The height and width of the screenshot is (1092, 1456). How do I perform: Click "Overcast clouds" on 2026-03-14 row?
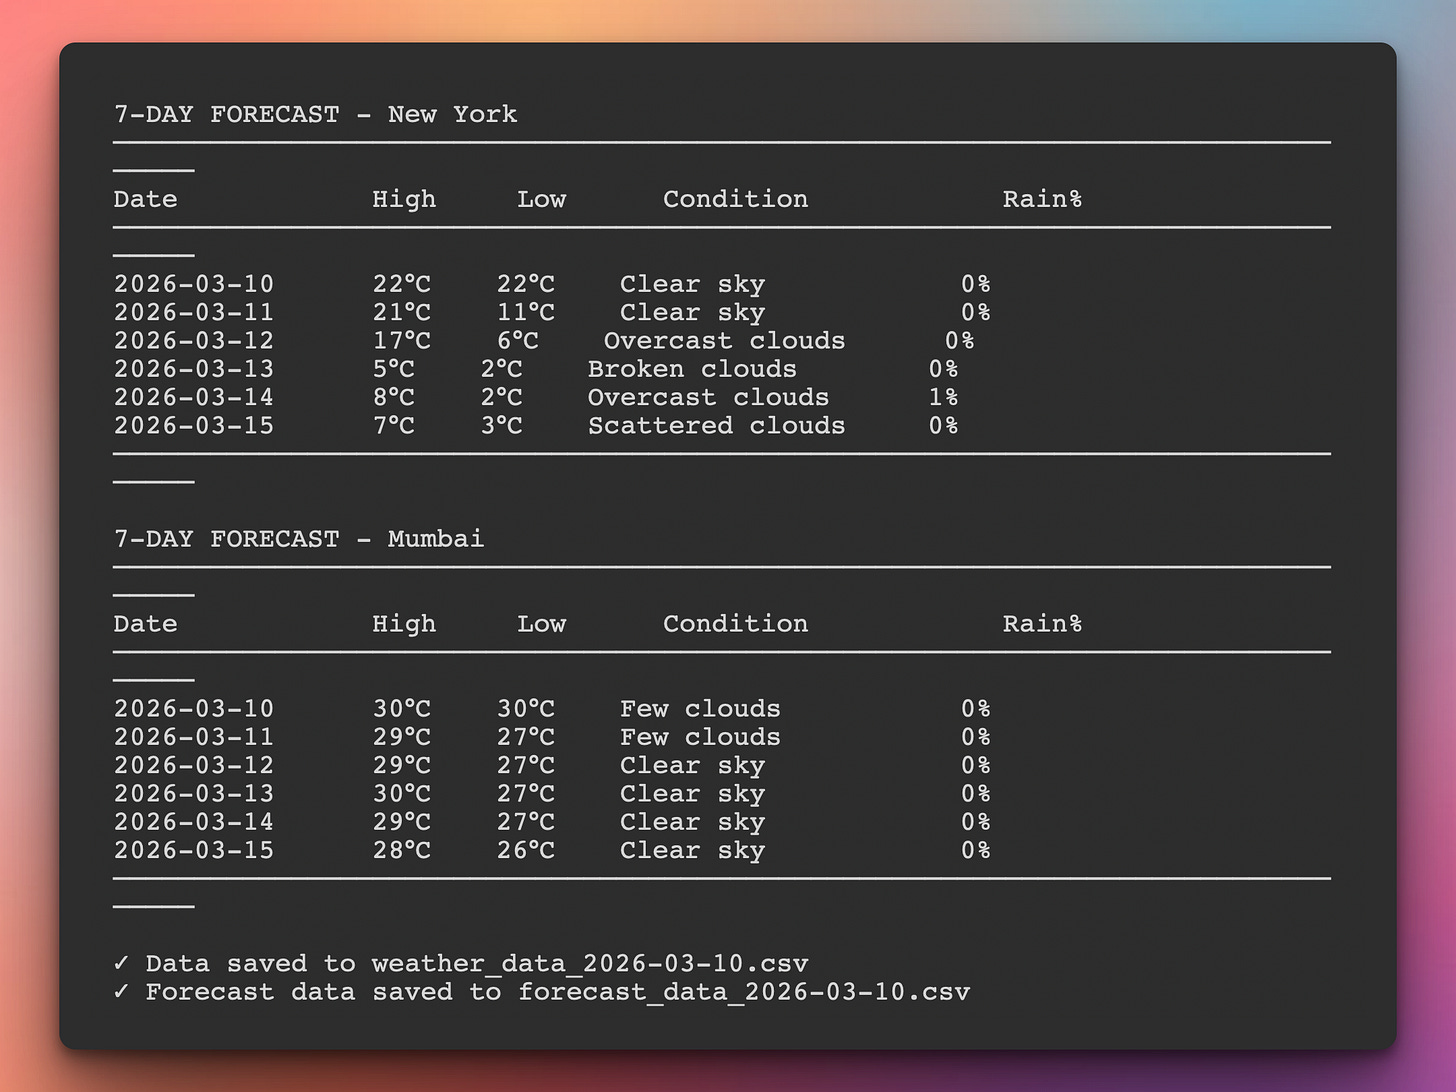pyautogui.click(x=709, y=397)
